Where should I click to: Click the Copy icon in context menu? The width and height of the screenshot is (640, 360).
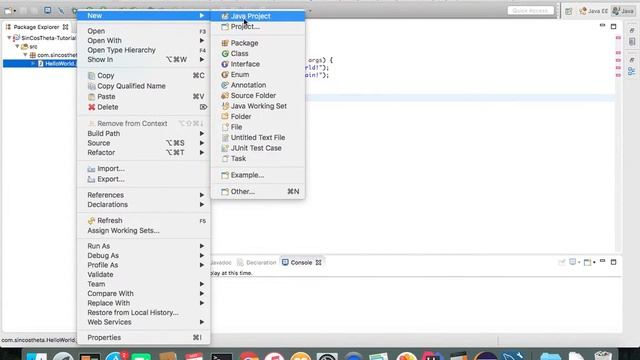[91, 76]
